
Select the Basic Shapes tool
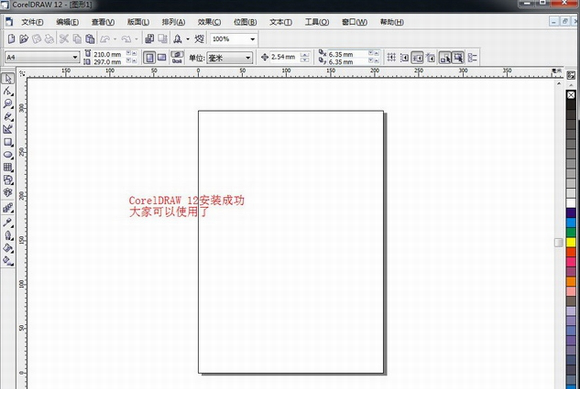[8, 180]
